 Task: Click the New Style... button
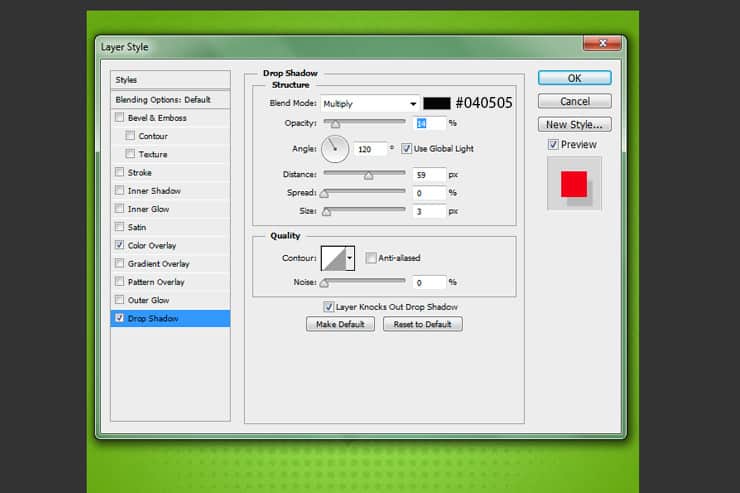click(574, 125)
